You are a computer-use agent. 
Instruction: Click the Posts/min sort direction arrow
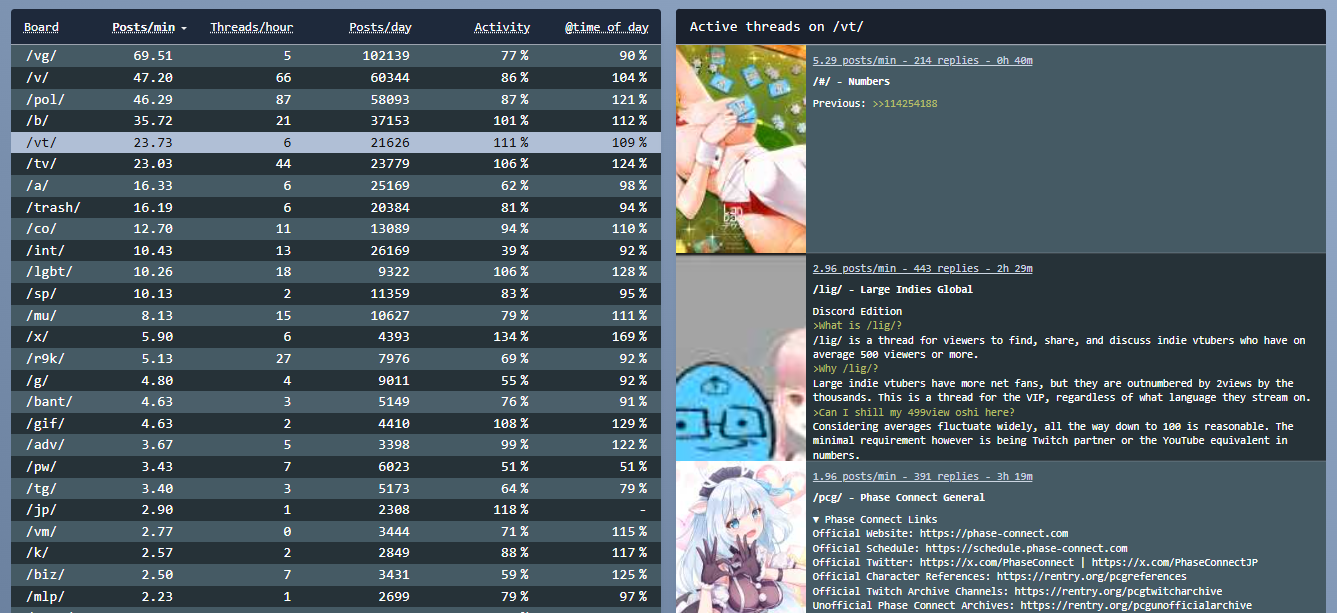click(x=184, y=29)
